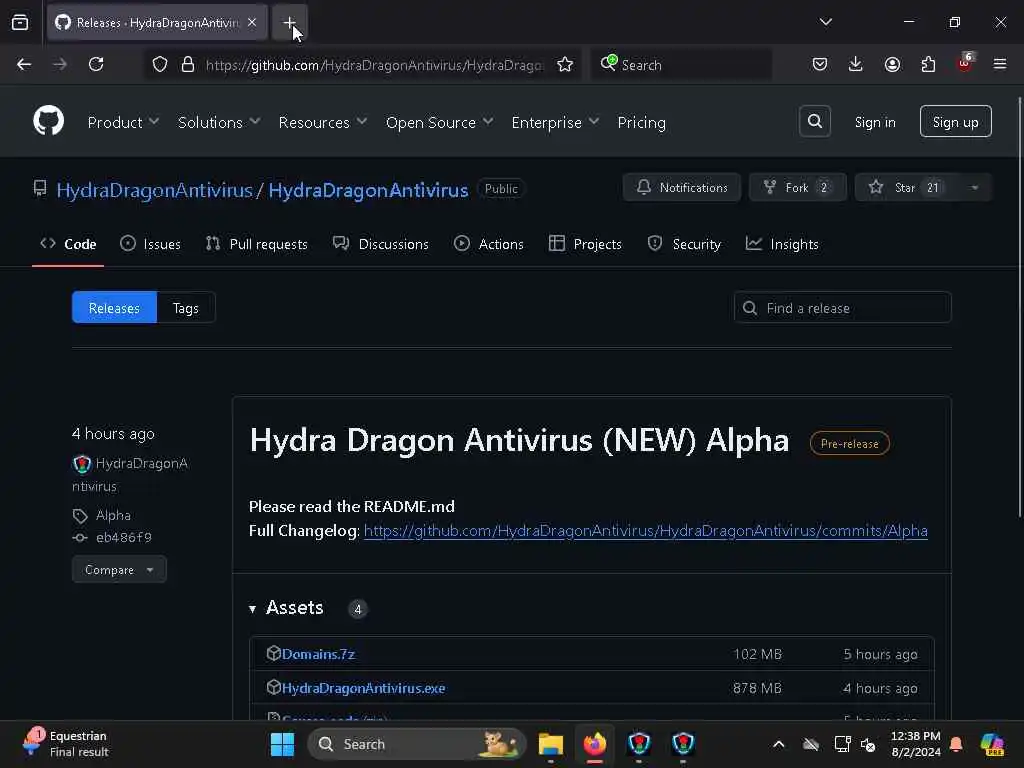The image size is (1024, 768).
Task: Switch to the Actions tab
Action: pos(488,244)
